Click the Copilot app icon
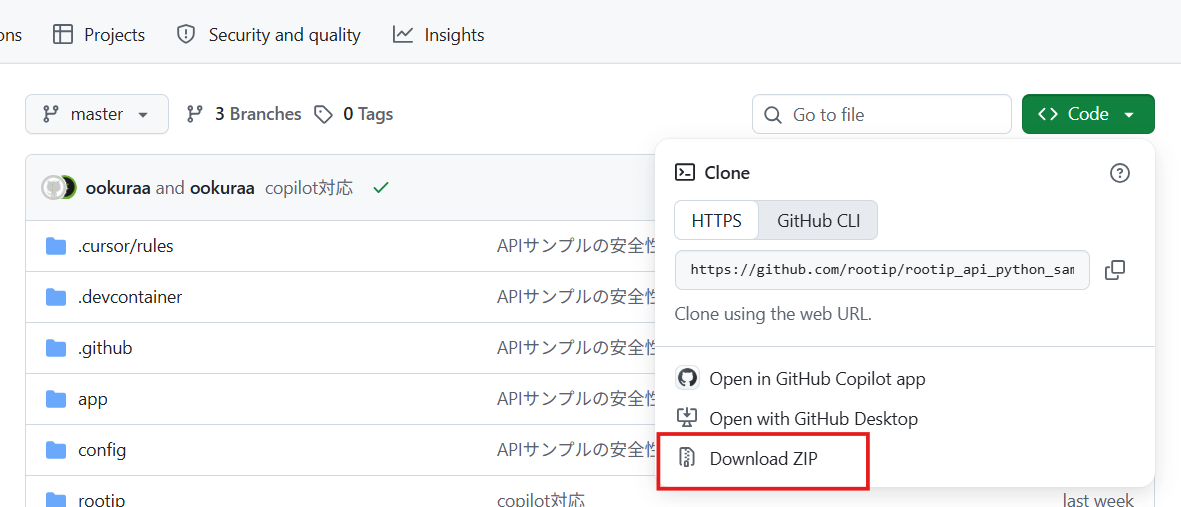This screenshot has height=507, width=1181. (687, 378)
